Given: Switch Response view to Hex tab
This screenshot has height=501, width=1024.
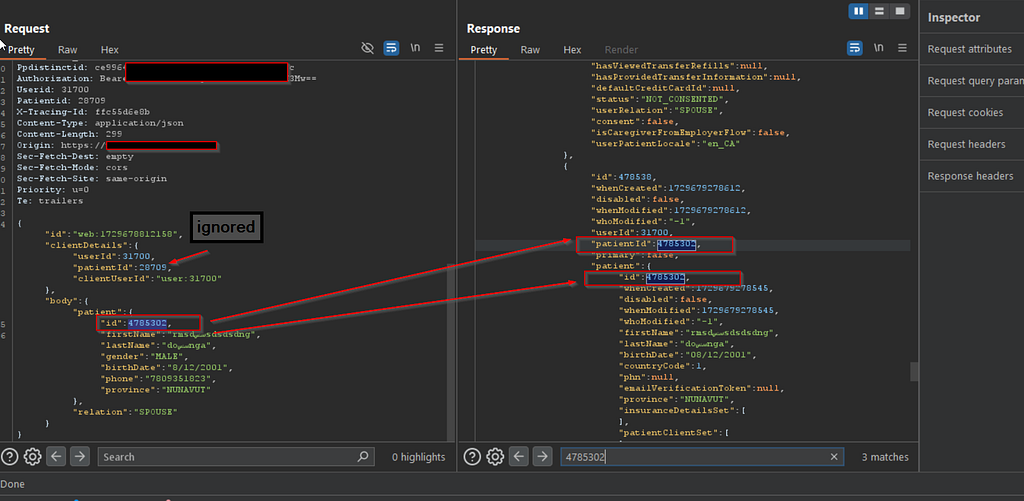Looking at the screenshot, I should pyautogui.click(x=572, y=50).
